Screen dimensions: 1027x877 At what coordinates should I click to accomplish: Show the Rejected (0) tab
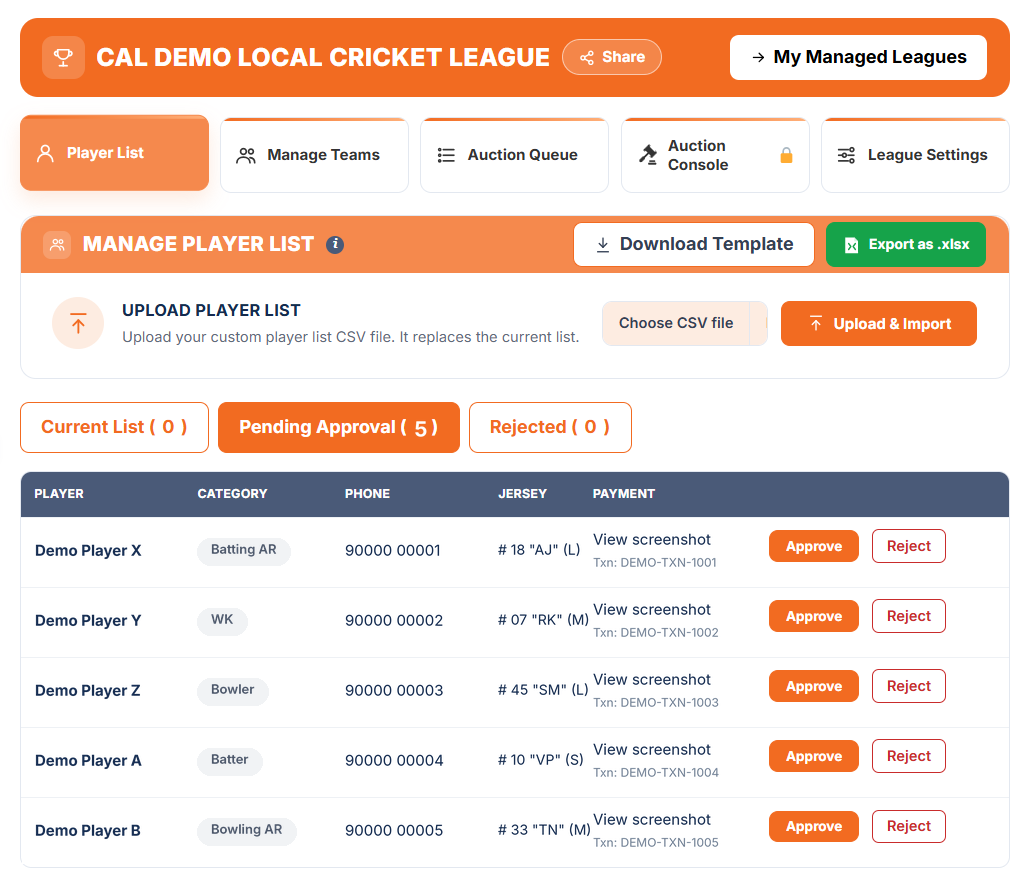coord(550,427)
